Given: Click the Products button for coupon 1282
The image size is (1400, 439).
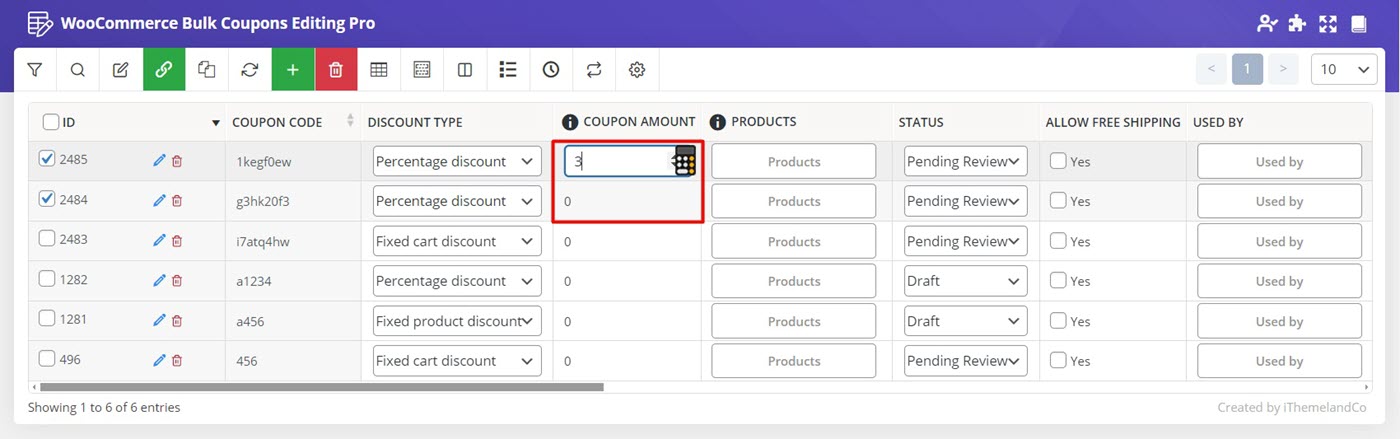Looking at the screenshot, I should (794, 281).
